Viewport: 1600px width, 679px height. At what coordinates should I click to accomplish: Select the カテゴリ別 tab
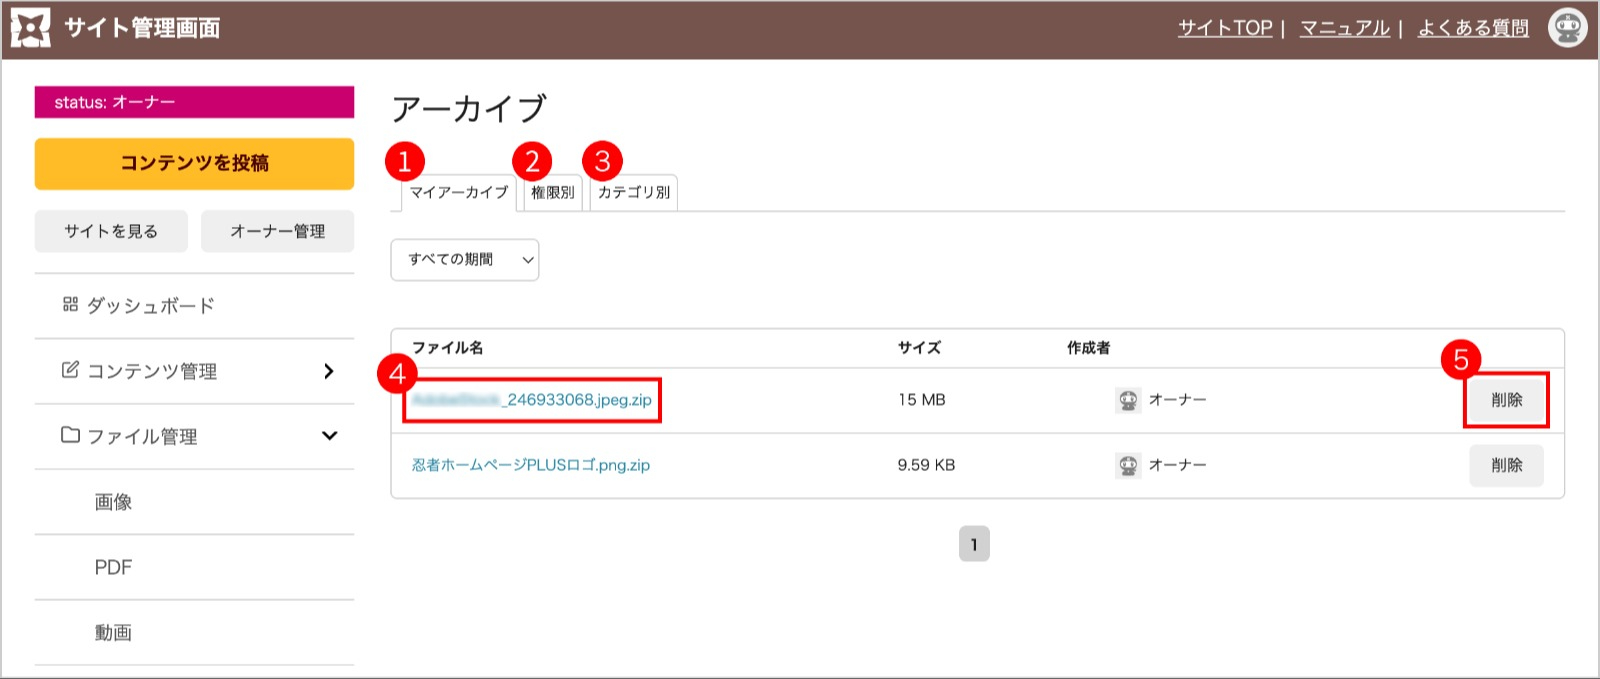[634, 193]
